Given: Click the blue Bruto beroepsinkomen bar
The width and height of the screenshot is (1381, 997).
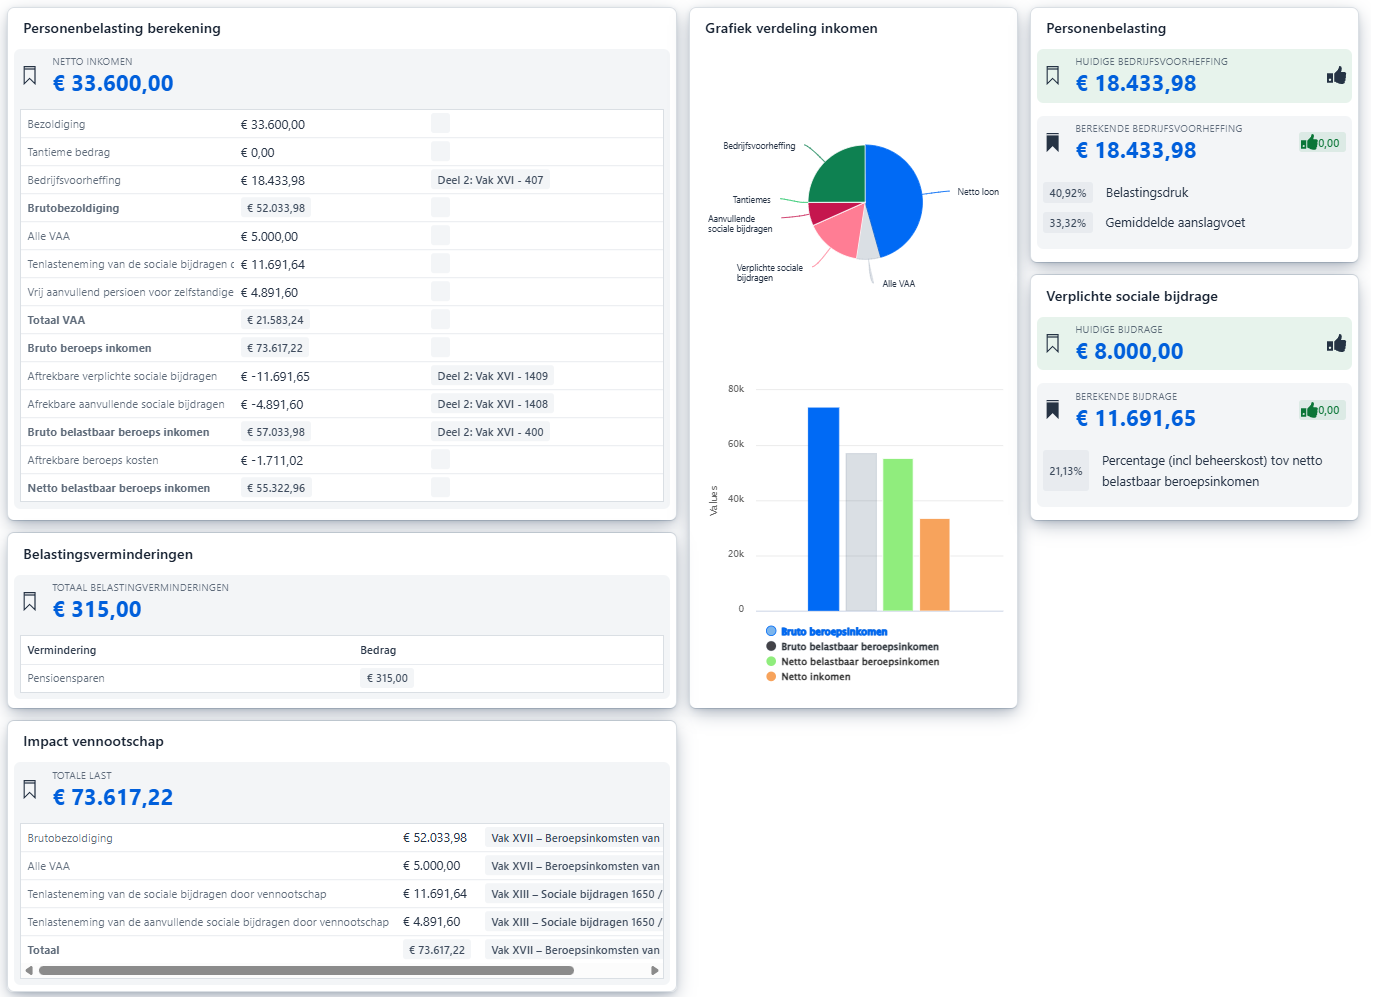Looking at the screenshot, I should point(823,509).
